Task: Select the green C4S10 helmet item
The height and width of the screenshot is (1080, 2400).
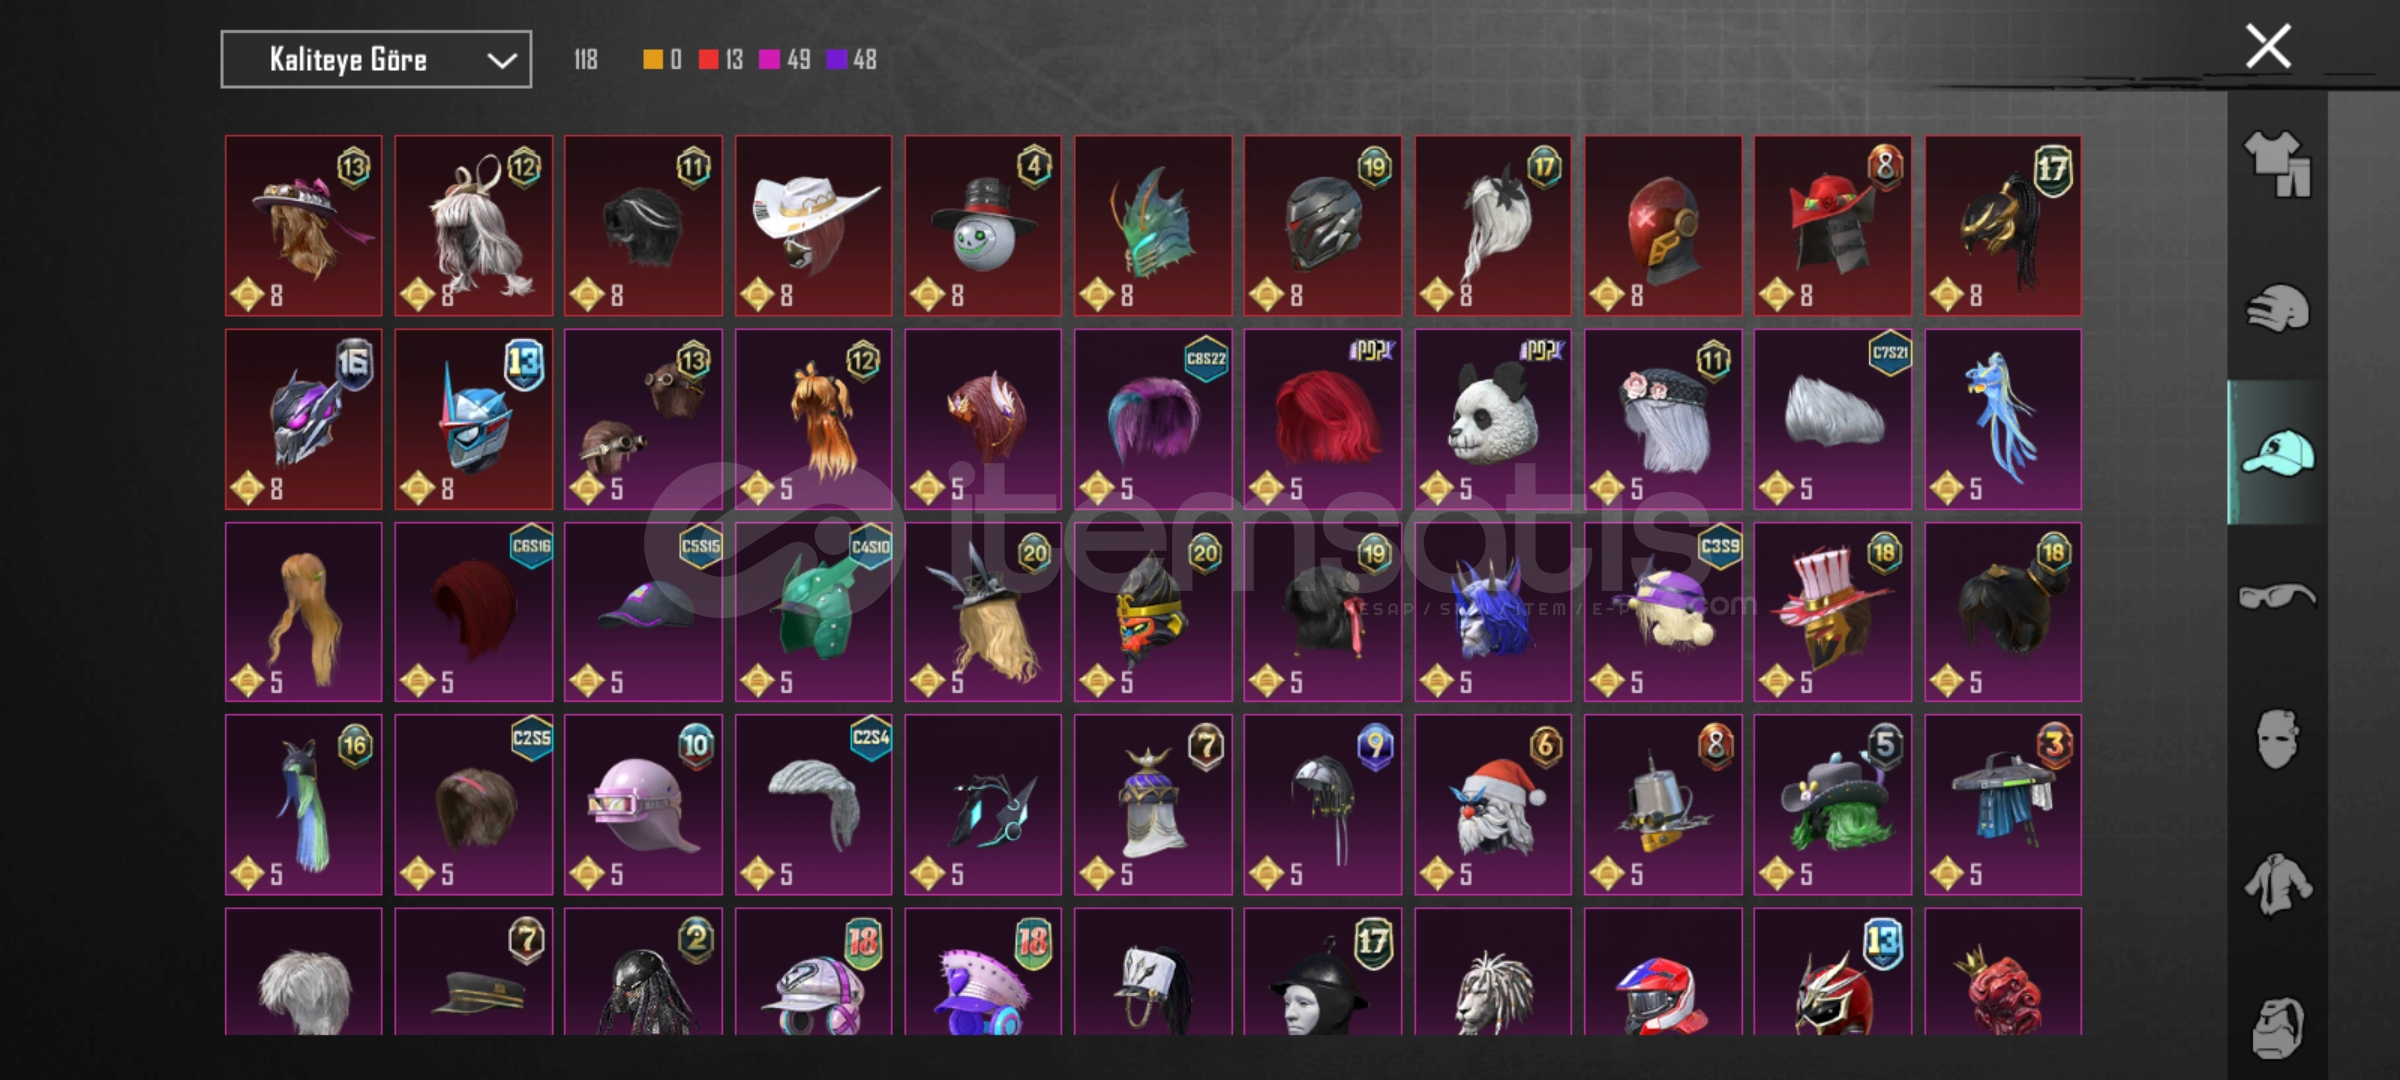Action: [x=813, y=611]
